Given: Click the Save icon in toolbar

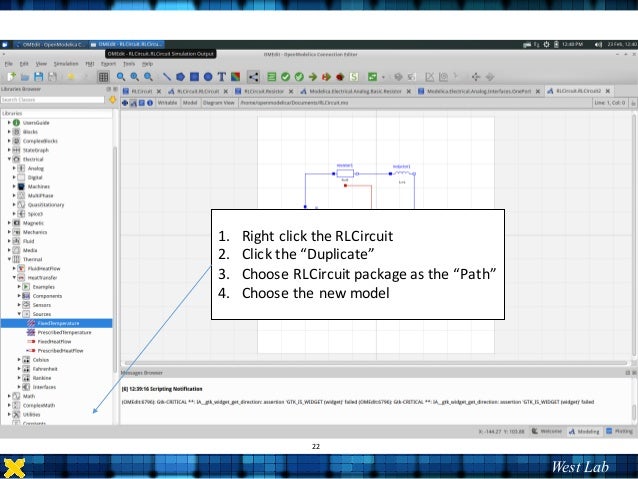Looking at the screenshot, I should (38, 76).
